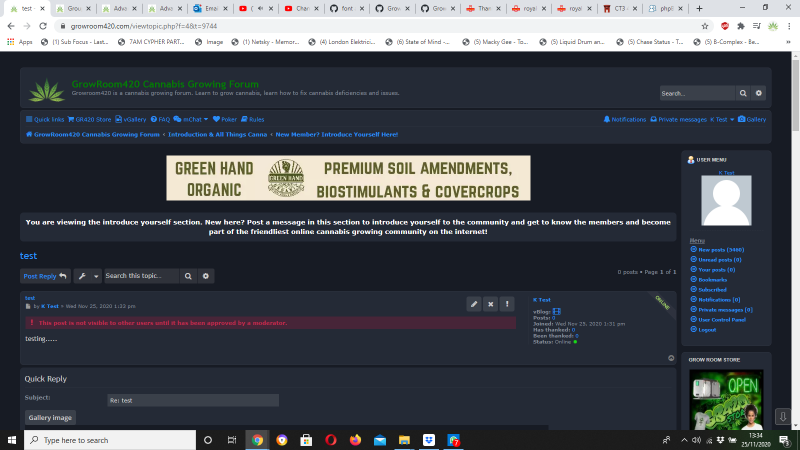Report post using the exclamation icon
The image size is (800, 450).
pos(507,303)
